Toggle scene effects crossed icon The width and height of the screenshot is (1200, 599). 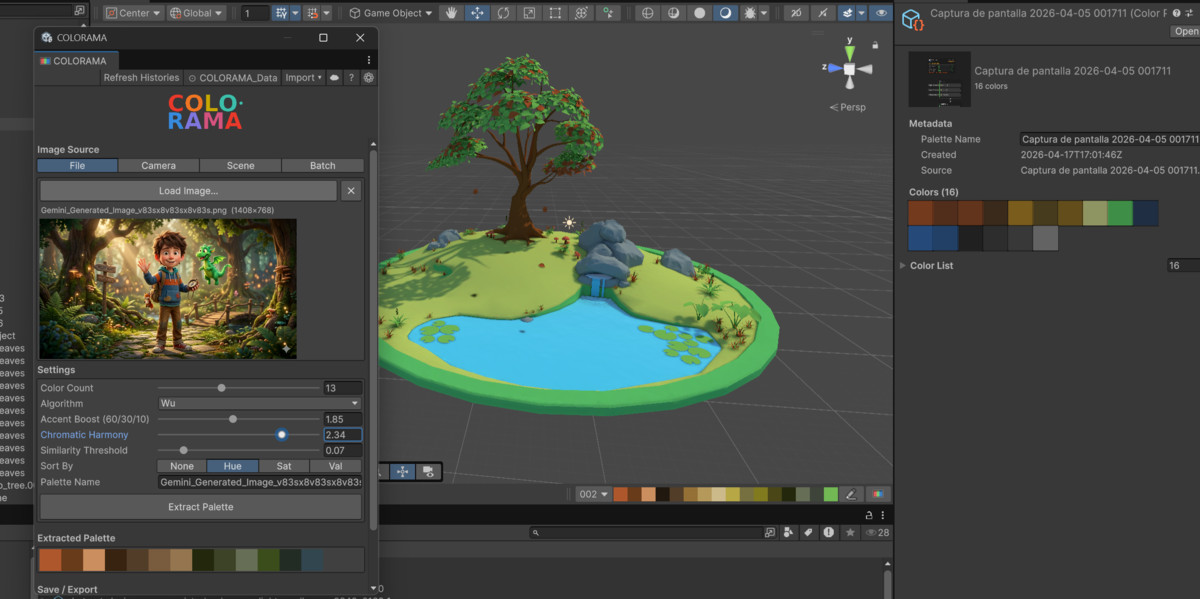coord(823,13)
